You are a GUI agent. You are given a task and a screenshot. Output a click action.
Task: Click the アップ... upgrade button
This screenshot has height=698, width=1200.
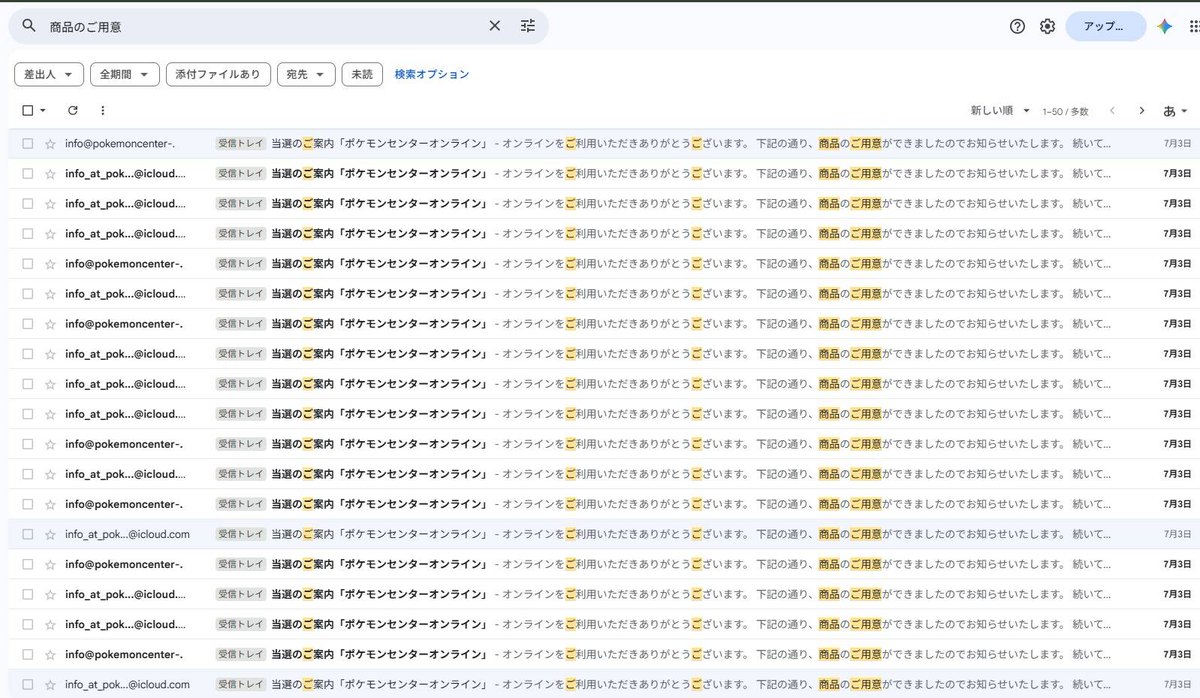1105,26
